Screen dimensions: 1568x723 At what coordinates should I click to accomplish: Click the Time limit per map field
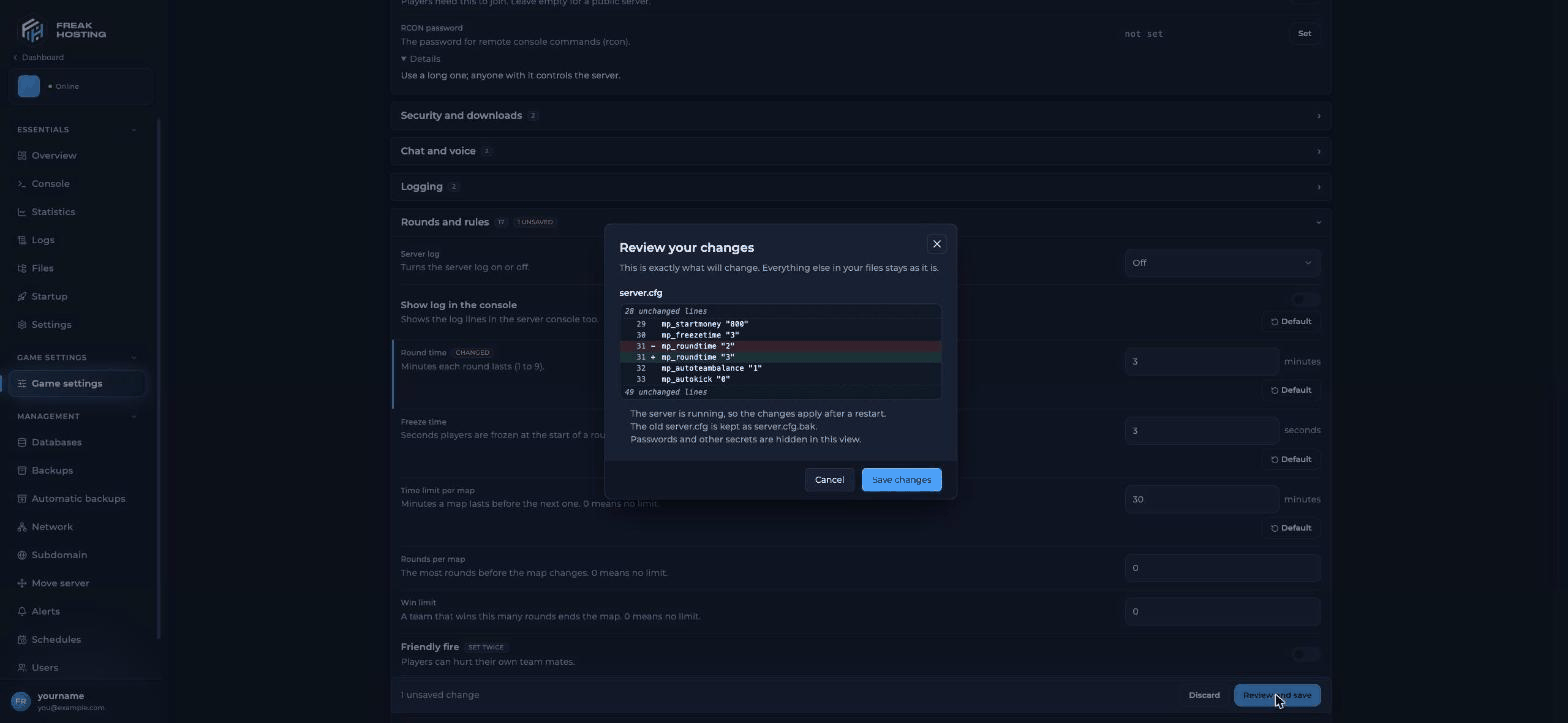tap(1201, 499)
